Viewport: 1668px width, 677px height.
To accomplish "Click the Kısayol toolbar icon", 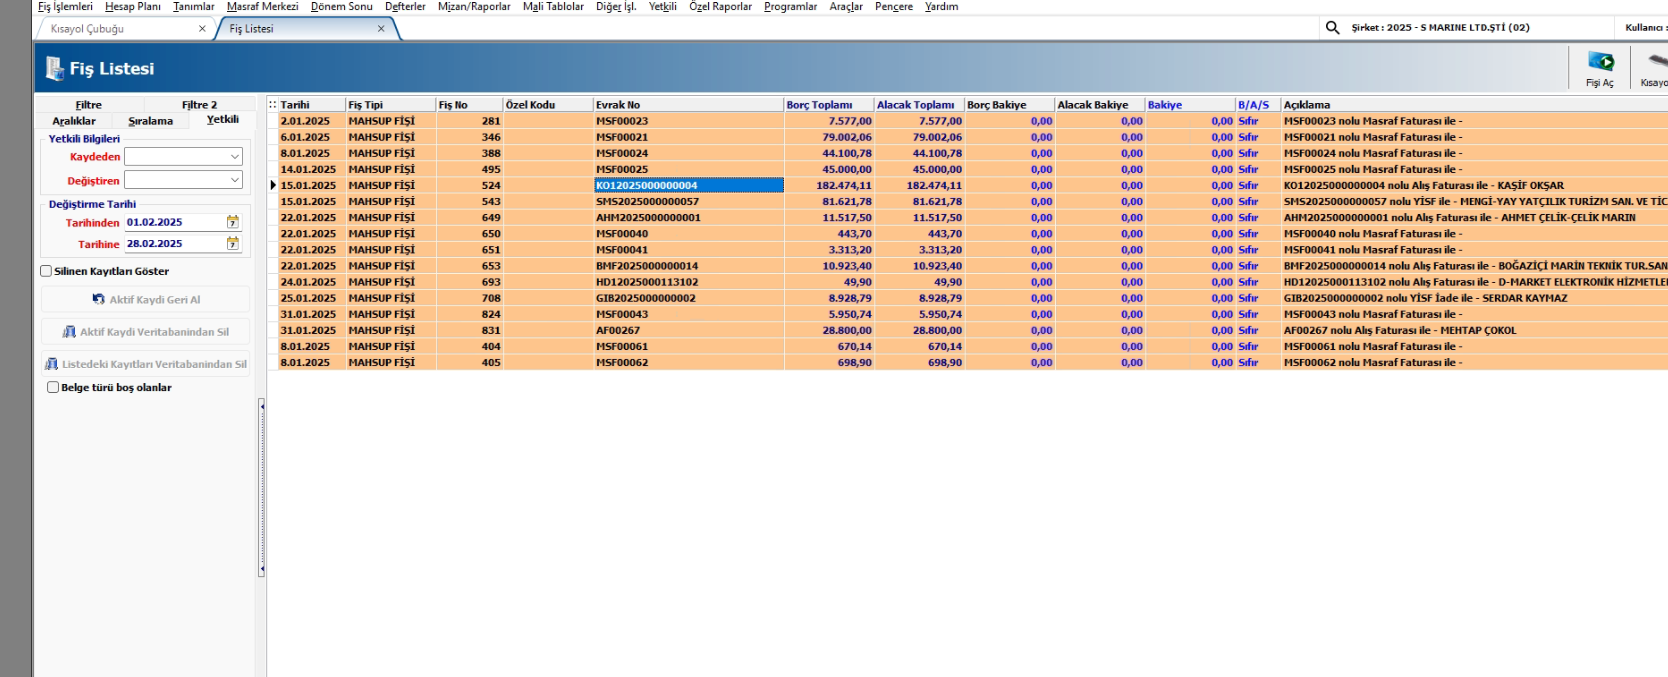I will tap(1653, 68).
